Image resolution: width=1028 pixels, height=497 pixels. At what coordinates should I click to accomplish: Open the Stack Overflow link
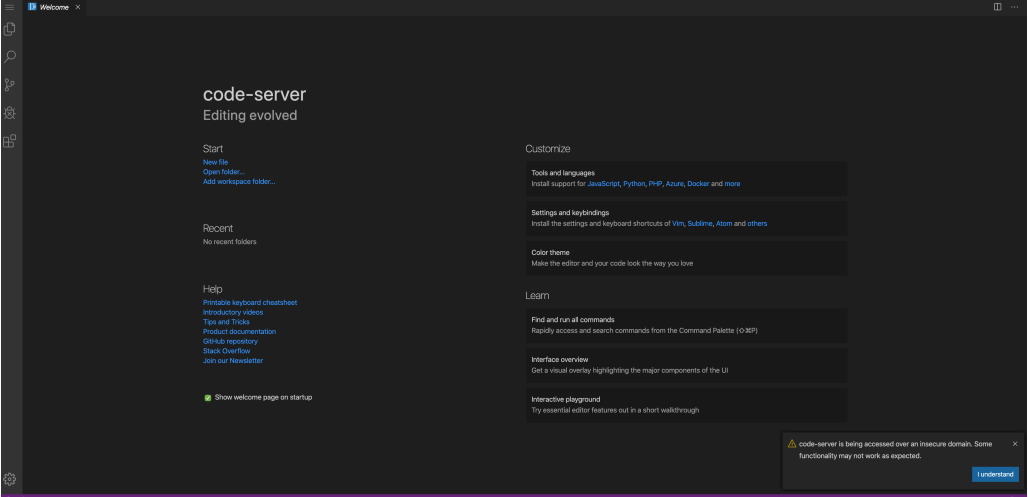pos(226,351)
